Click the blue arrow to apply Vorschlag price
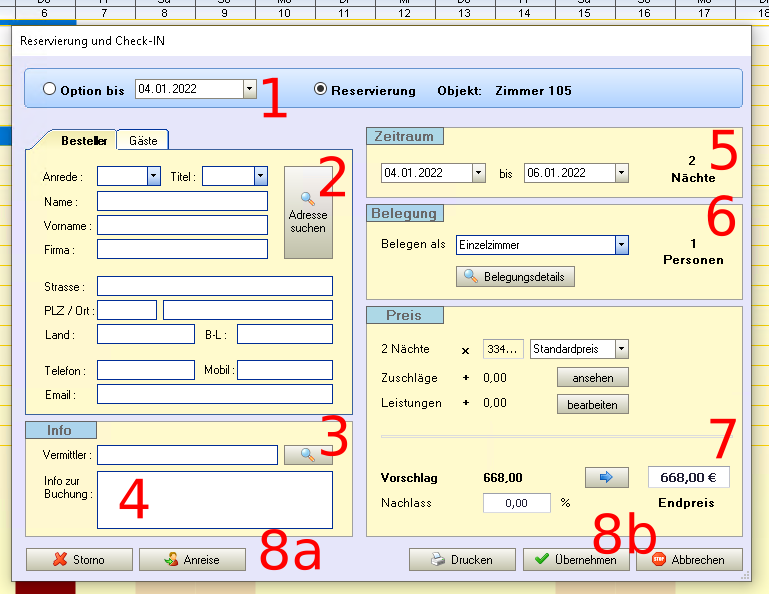This screenshot has height=594, width=769. point(605,478)
